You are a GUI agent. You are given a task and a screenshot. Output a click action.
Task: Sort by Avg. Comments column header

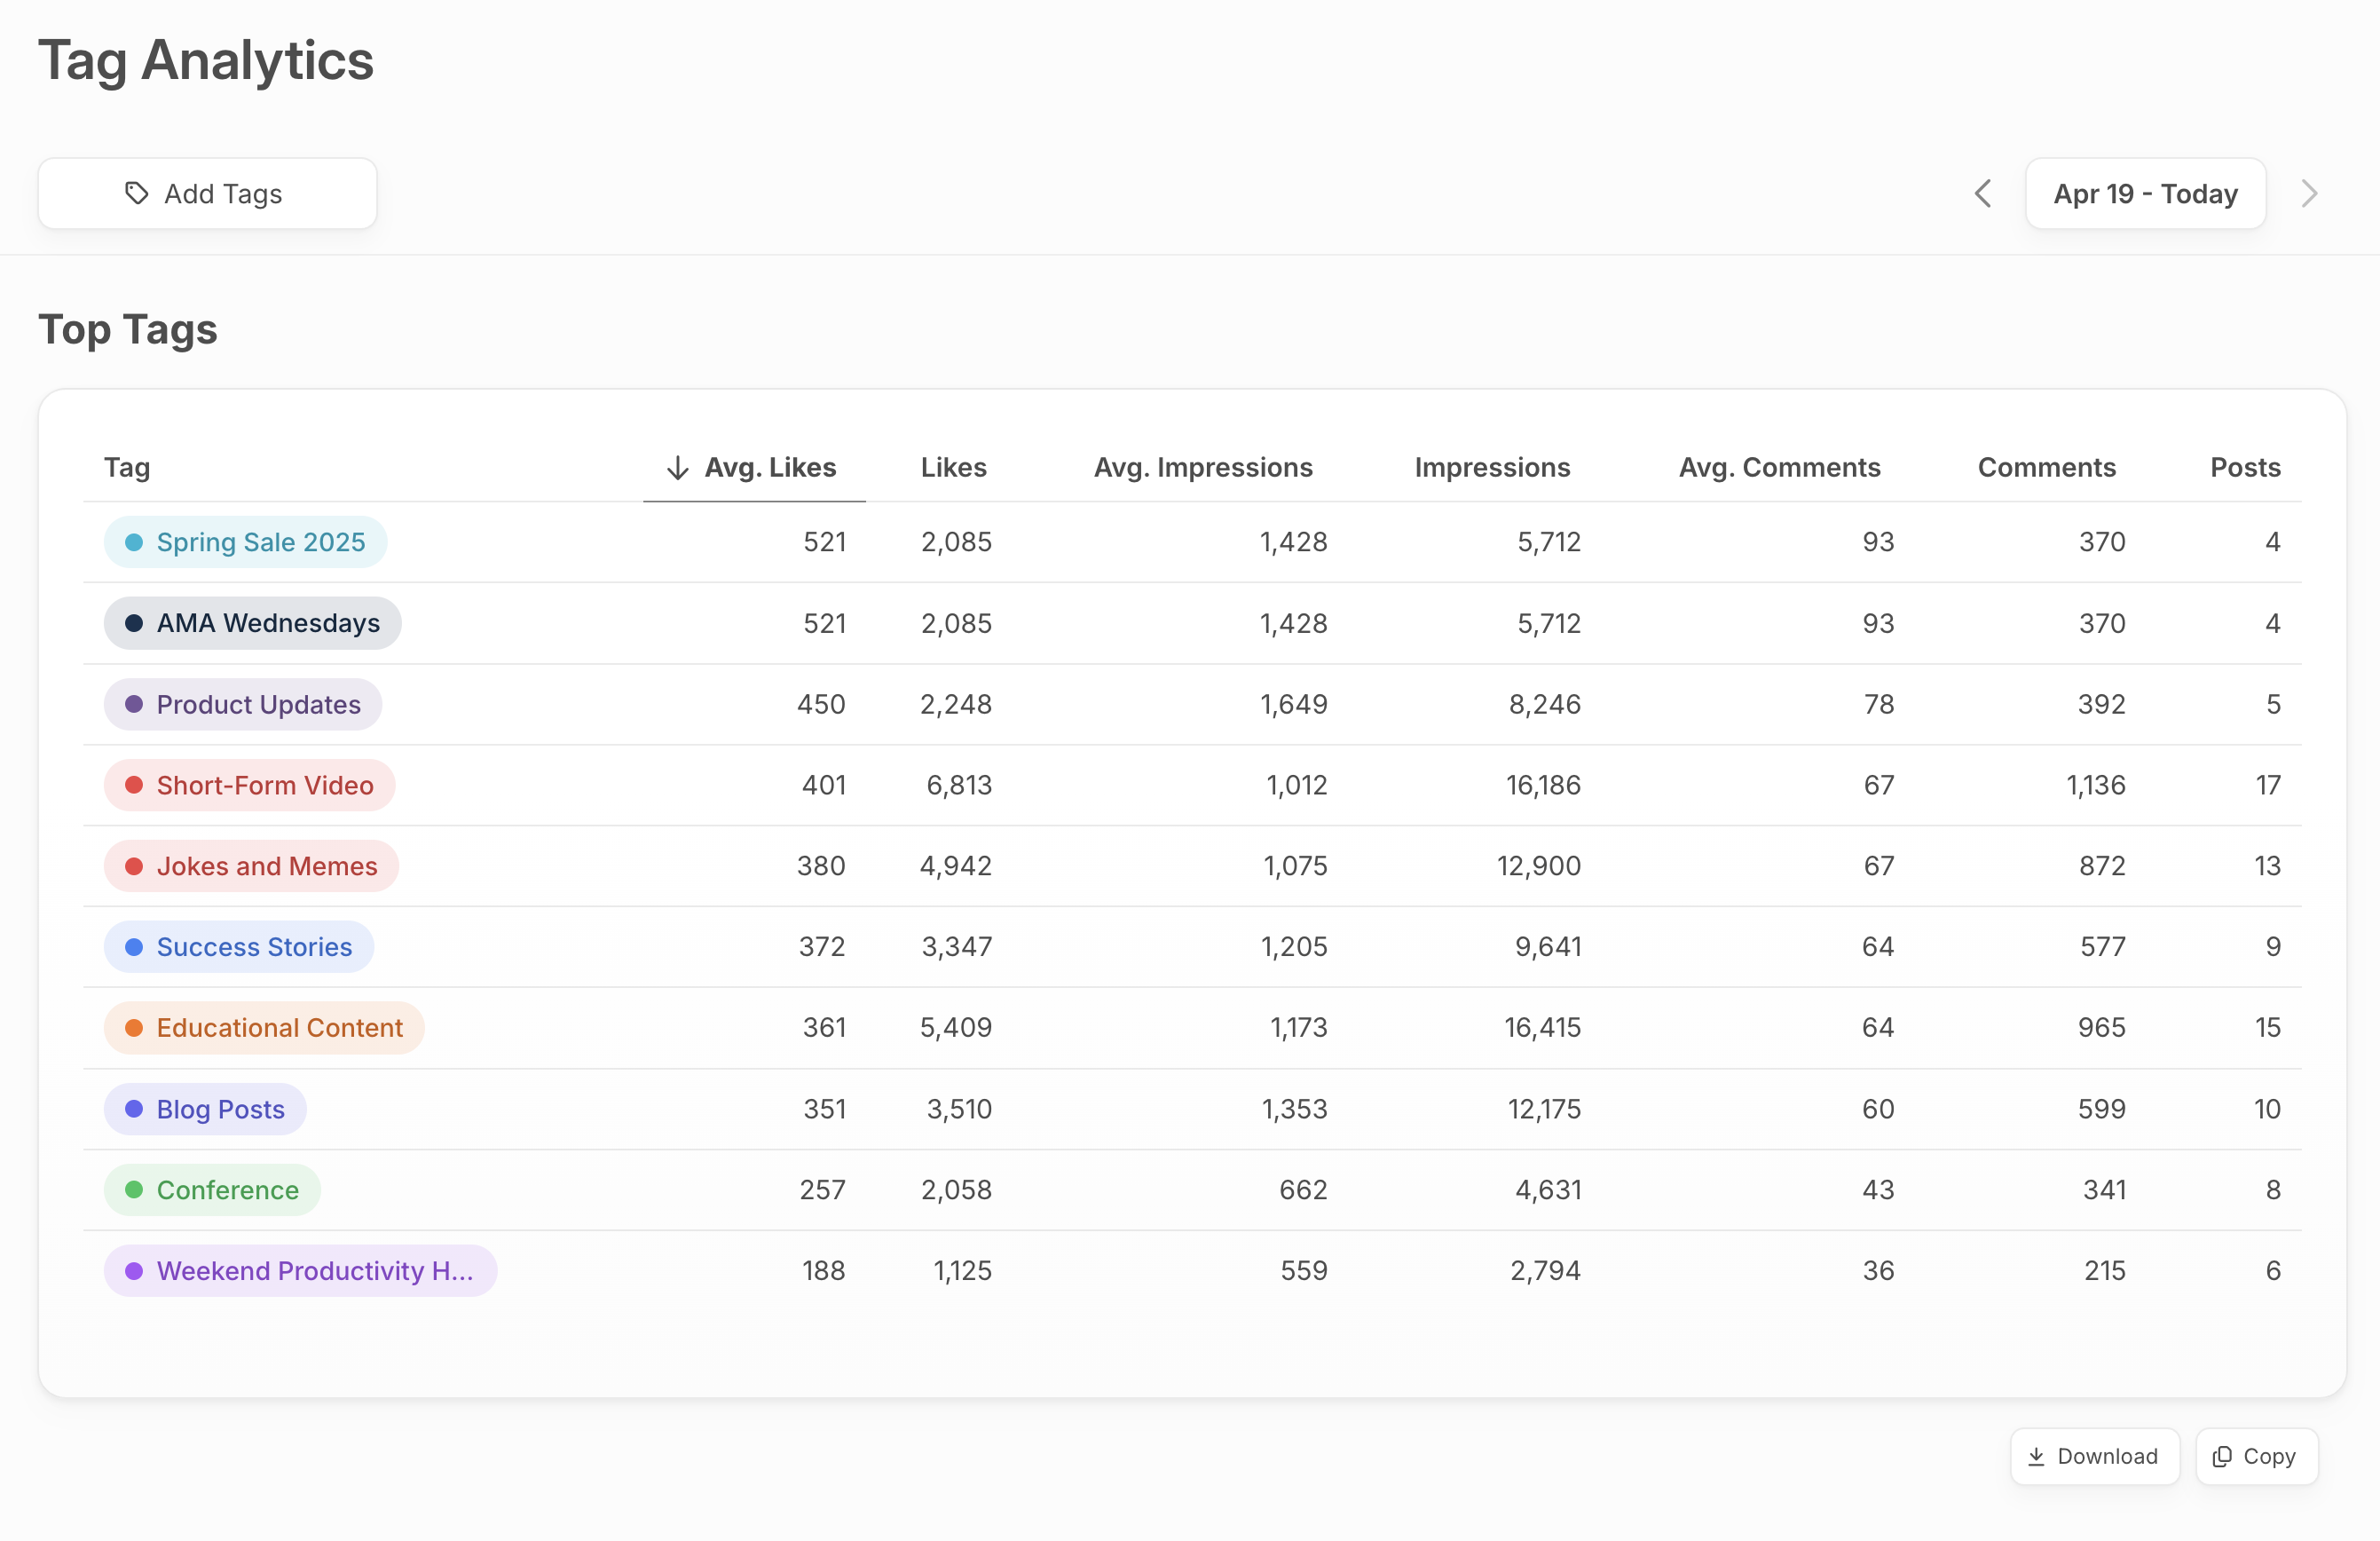(x=1779, y=467)
